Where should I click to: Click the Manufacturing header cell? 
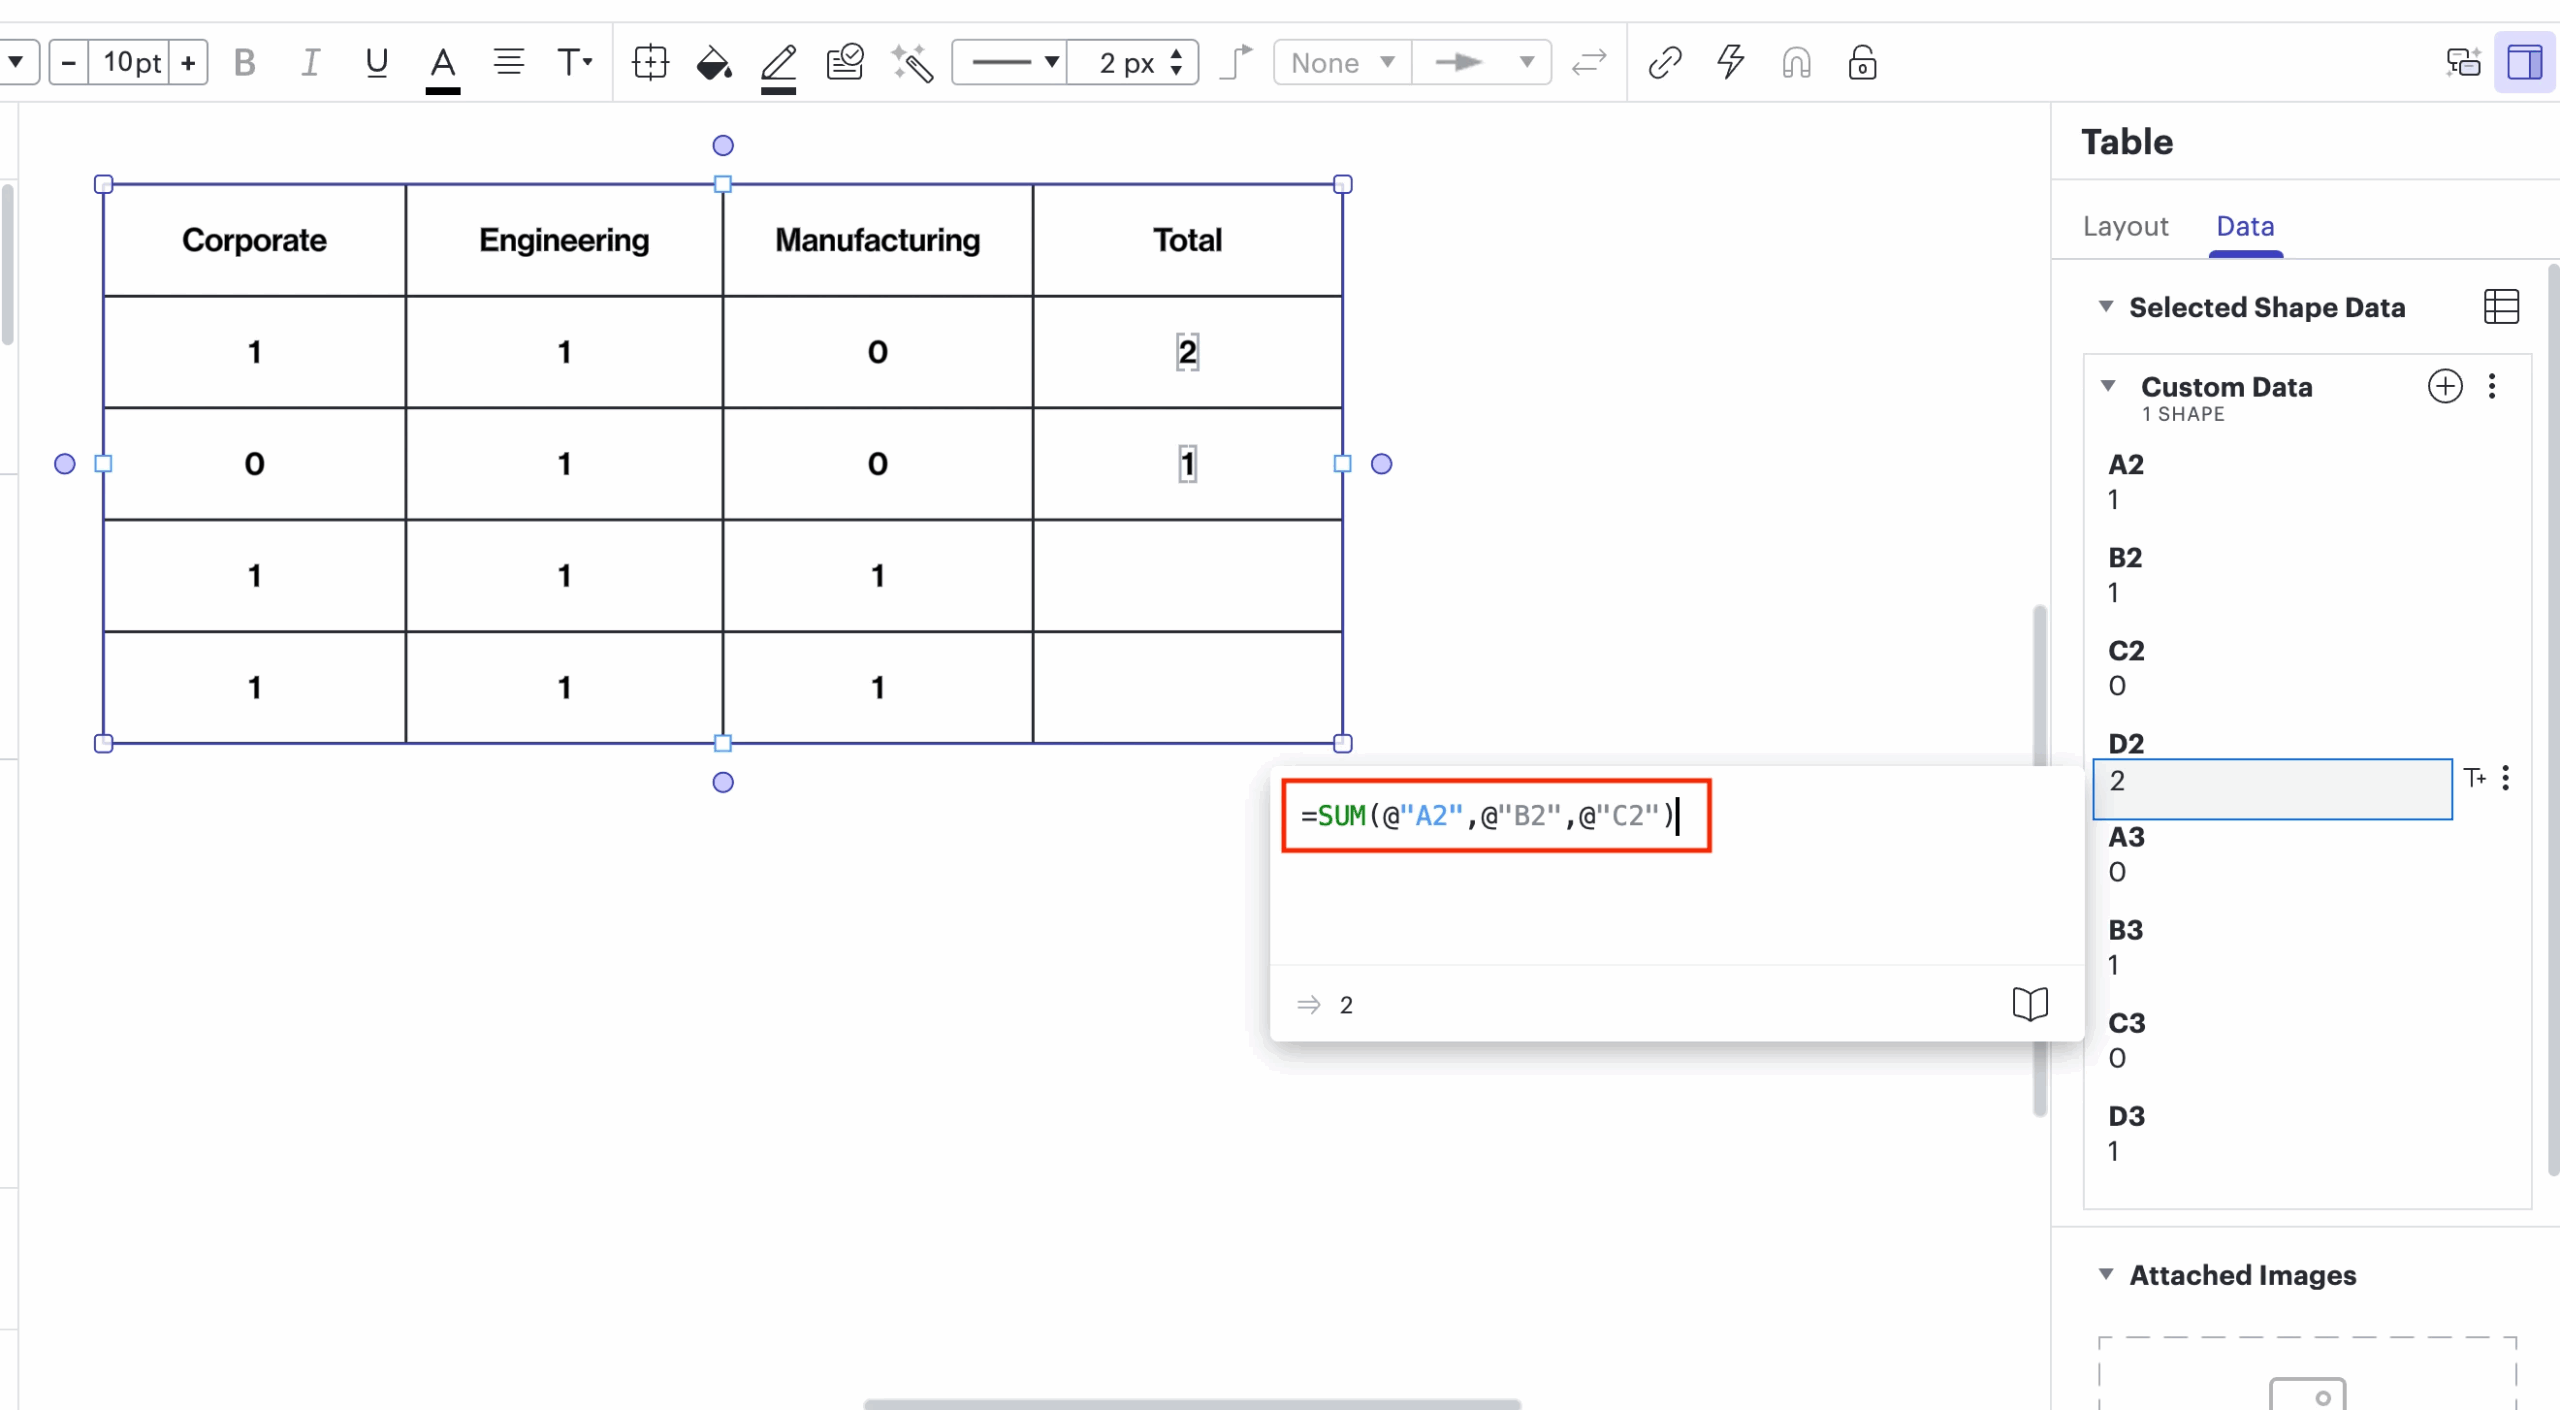pyautogui.click(x=877, y=240)
